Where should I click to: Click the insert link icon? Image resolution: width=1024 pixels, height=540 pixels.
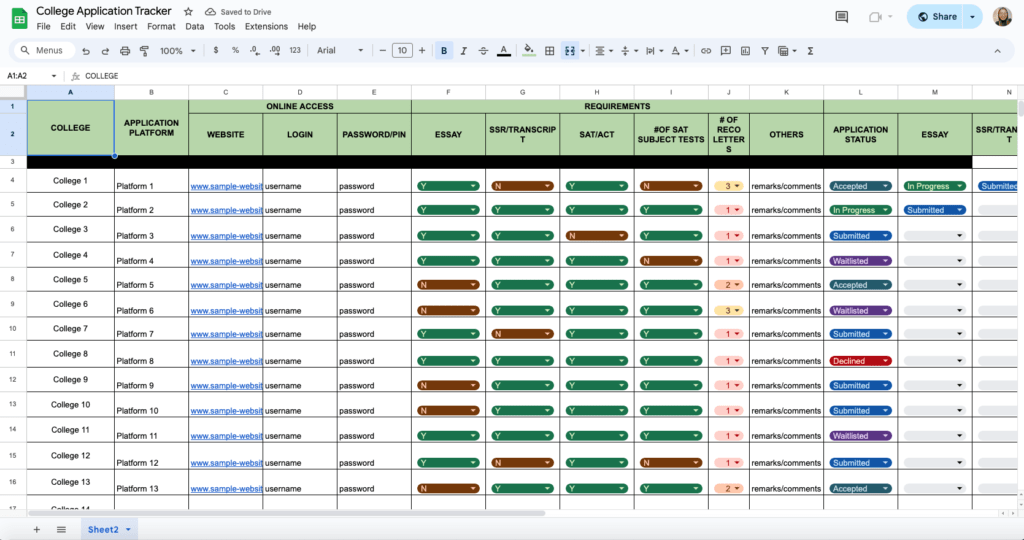click(x=706, y=51)
